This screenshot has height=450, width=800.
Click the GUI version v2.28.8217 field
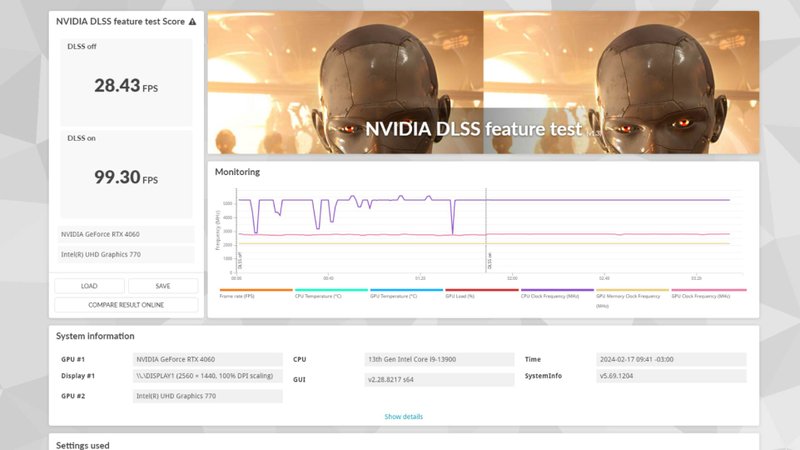(x=439, y=380)
